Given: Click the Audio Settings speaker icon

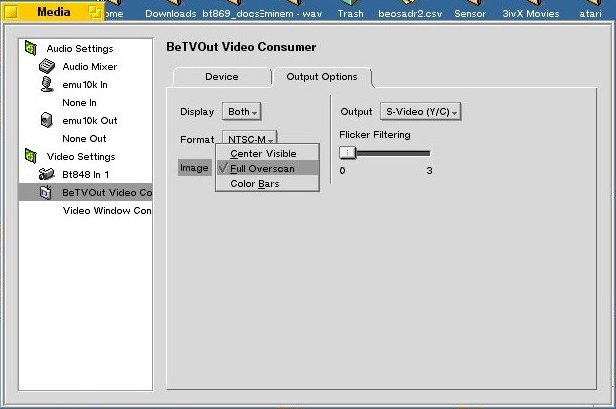Looking at the screenshot, I should pos(31,48).
